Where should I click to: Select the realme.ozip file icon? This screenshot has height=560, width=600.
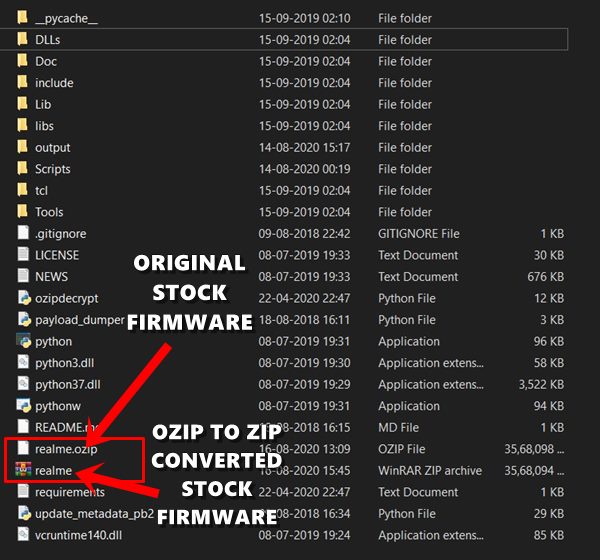23,448
